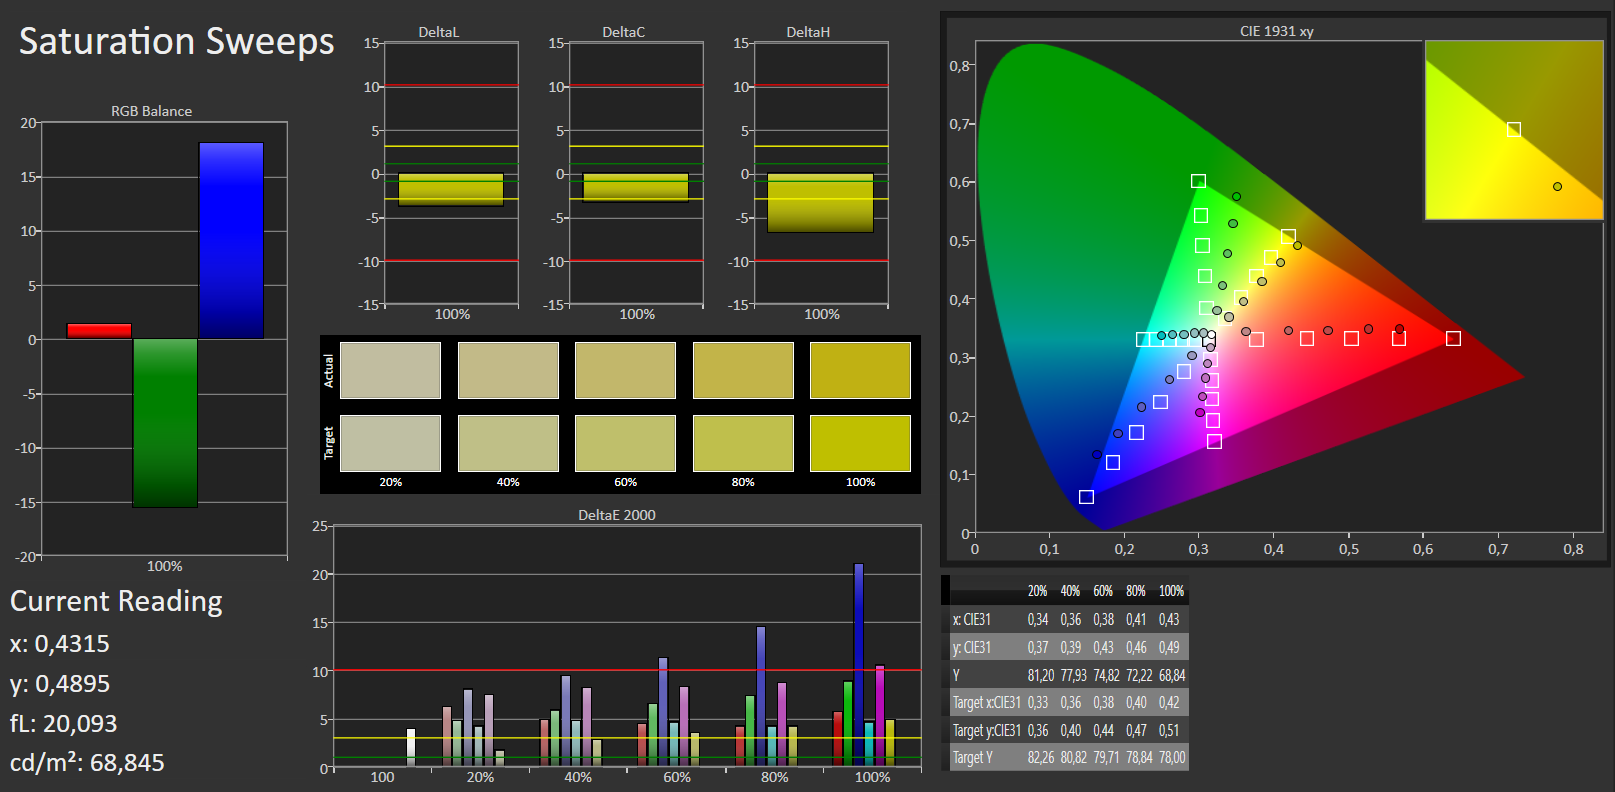
Task: Click the DeltaC chart title
Action: 623,32
